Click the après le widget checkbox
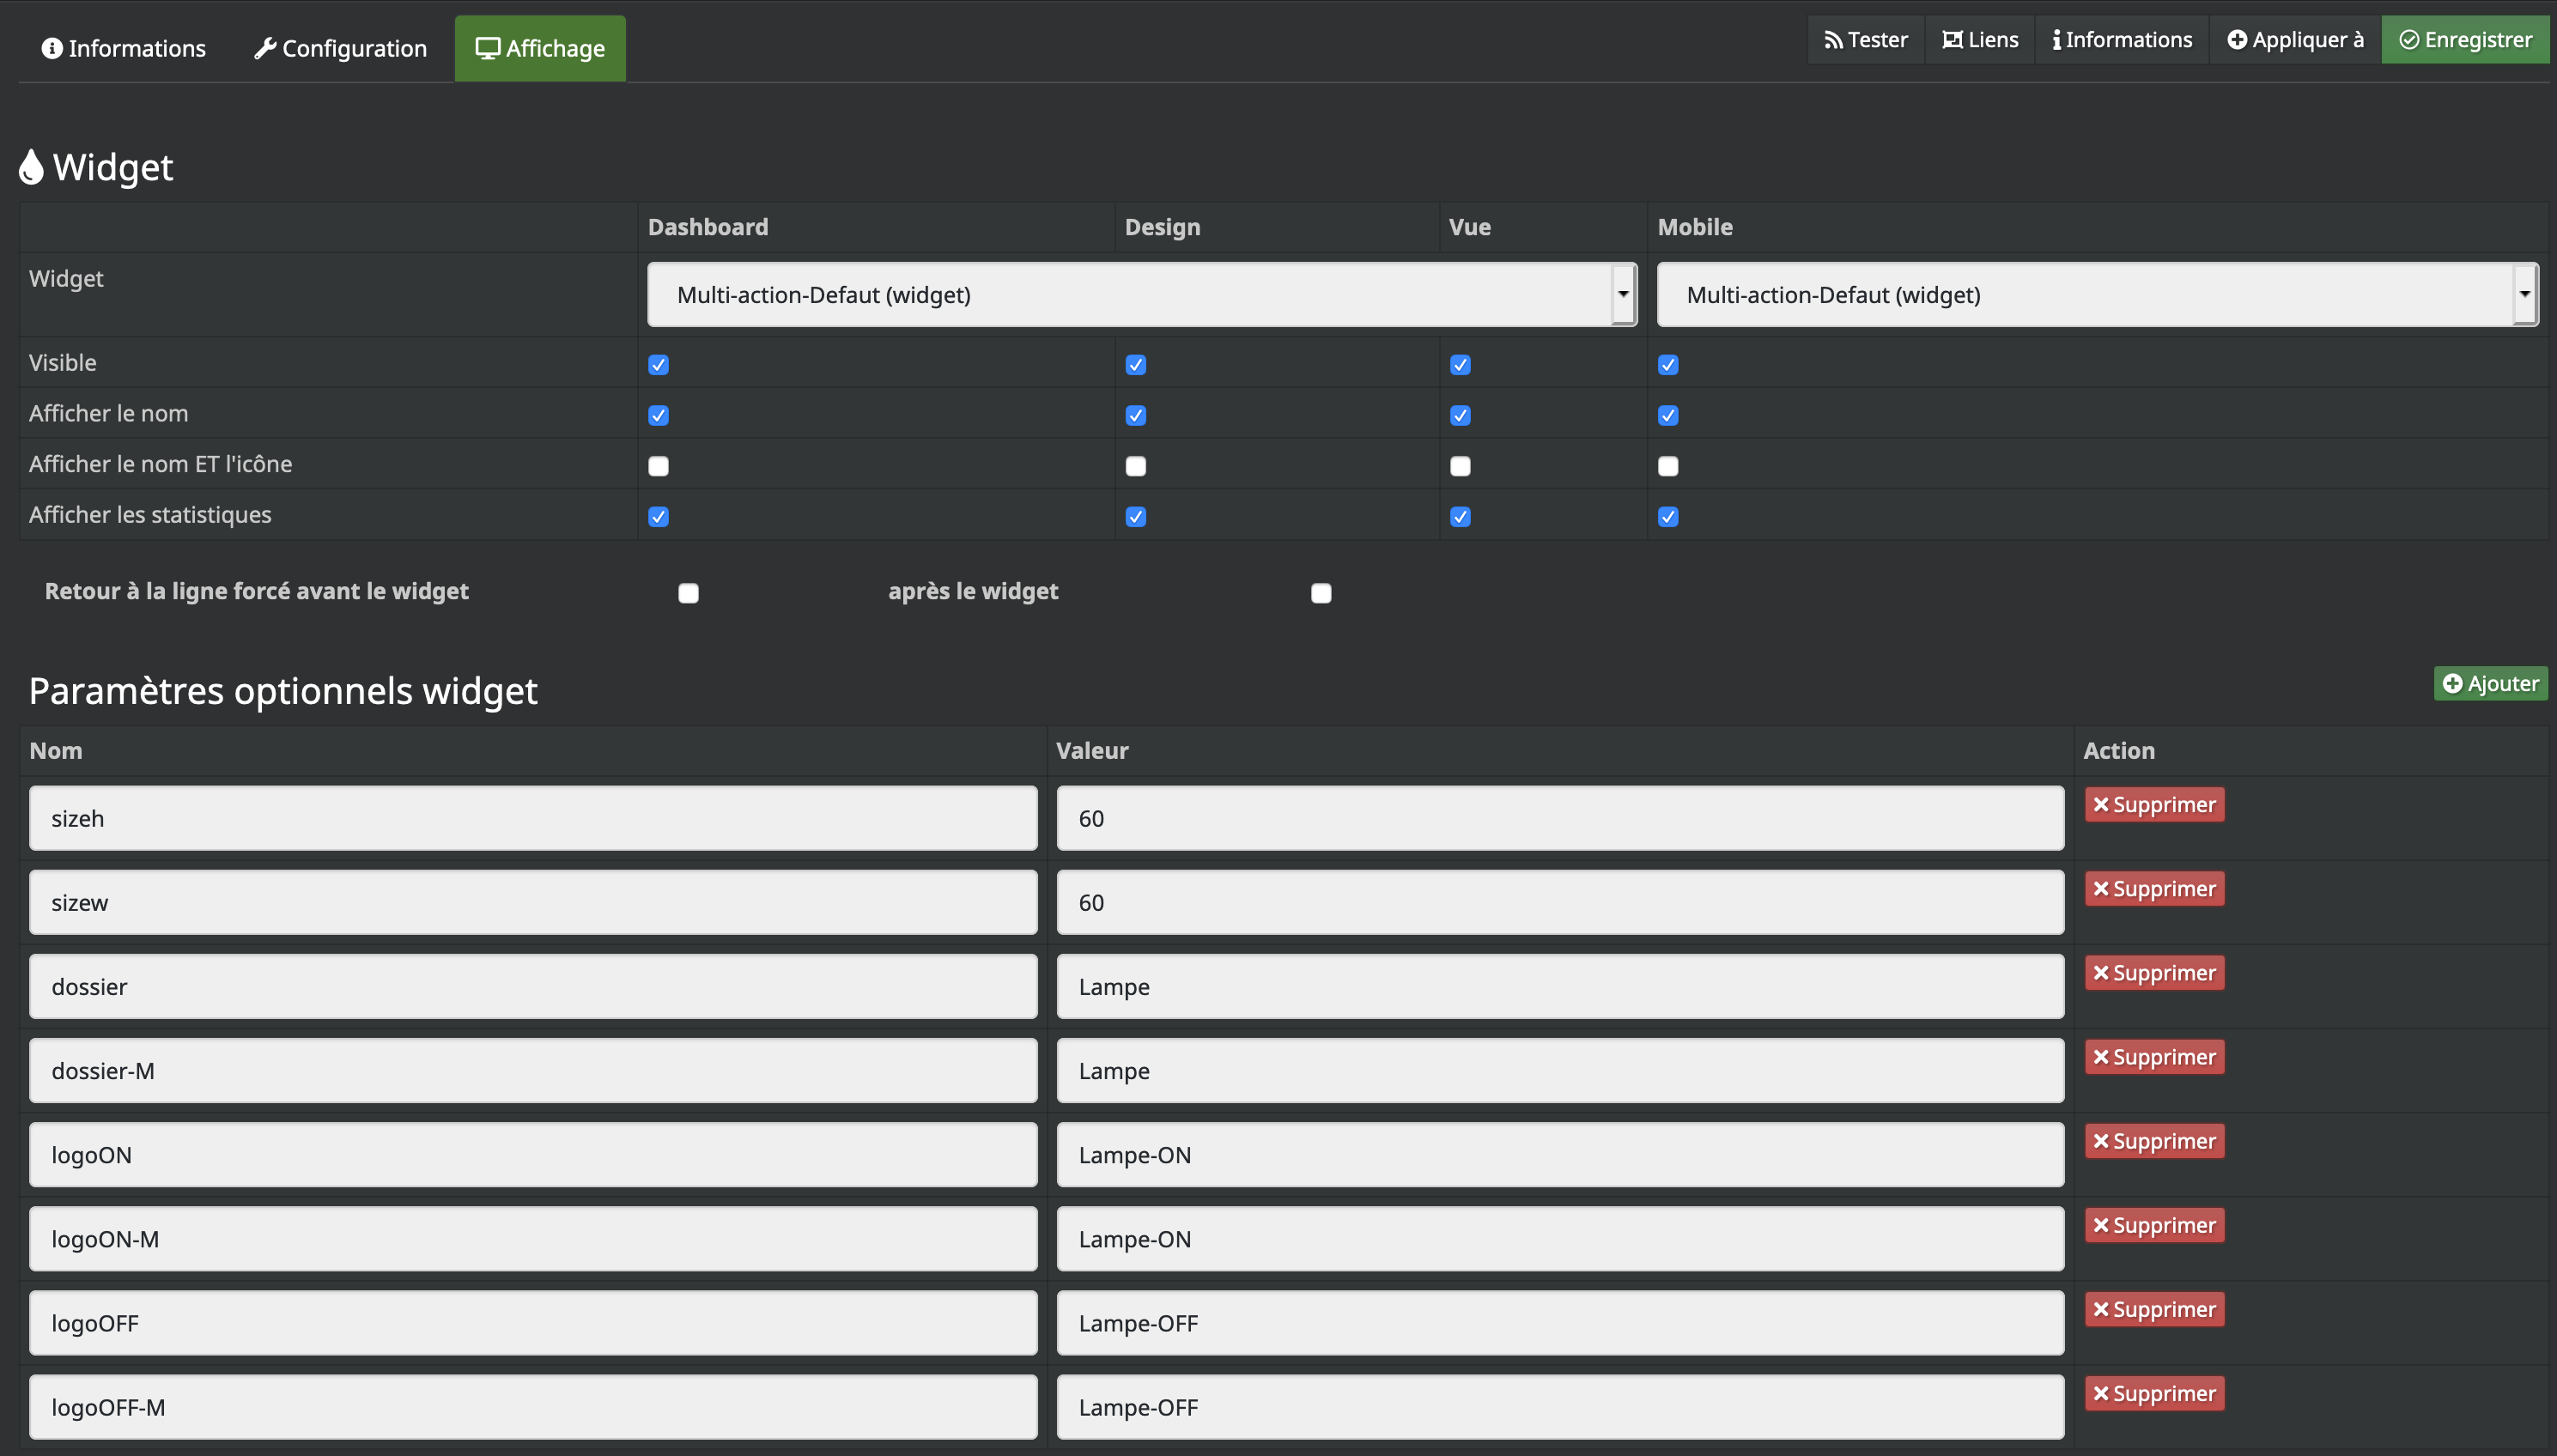This screenshot has width=2557, height=1456. tap(1321, 591)
